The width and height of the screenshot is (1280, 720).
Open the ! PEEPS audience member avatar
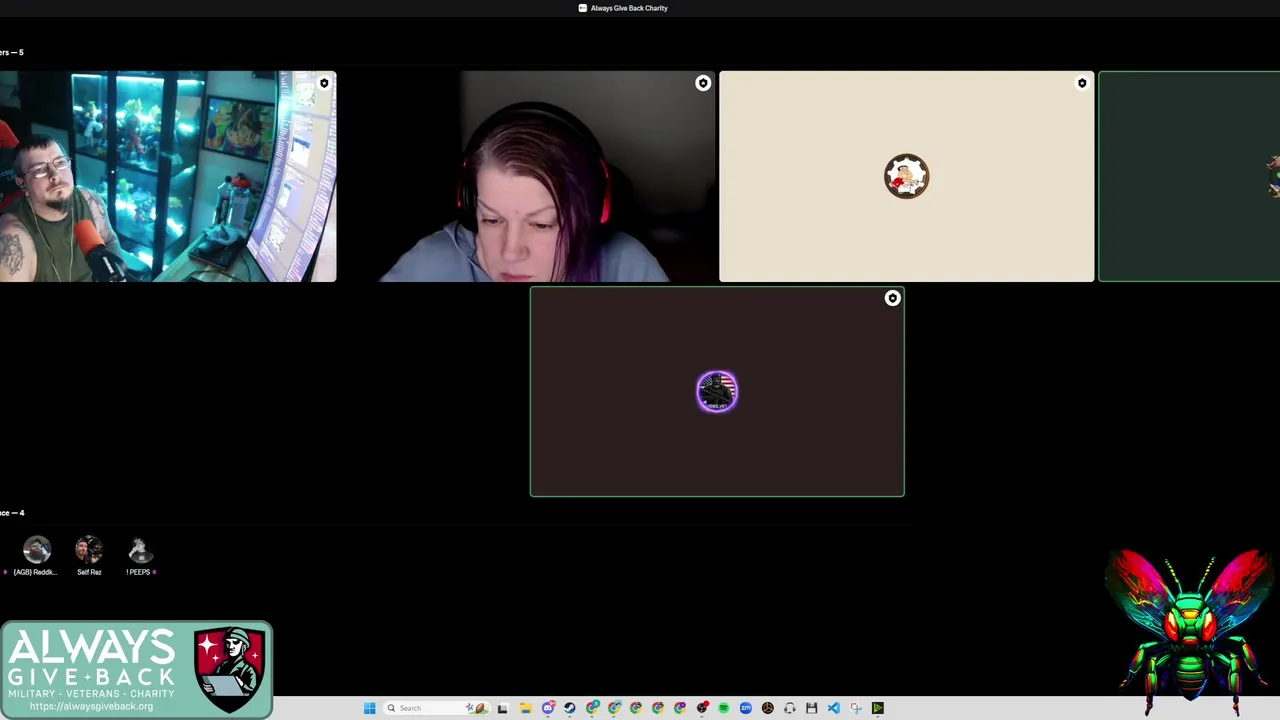(140, 550)
